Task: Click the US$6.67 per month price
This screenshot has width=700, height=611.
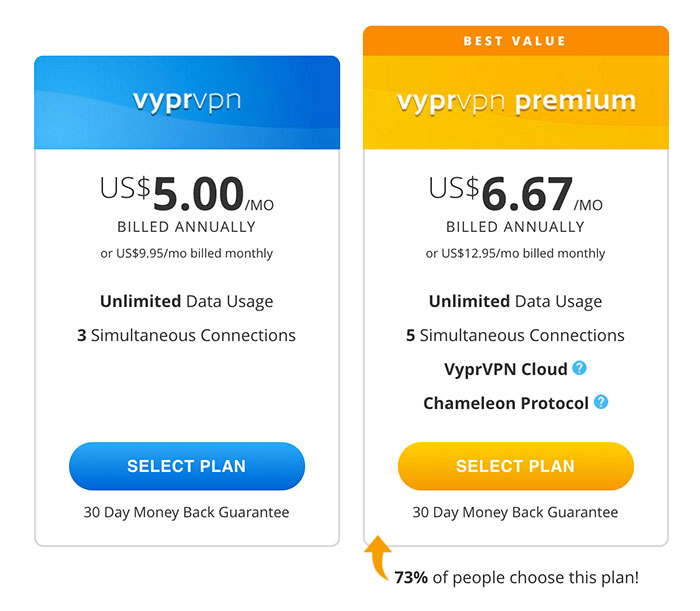Action: [516, 194]
